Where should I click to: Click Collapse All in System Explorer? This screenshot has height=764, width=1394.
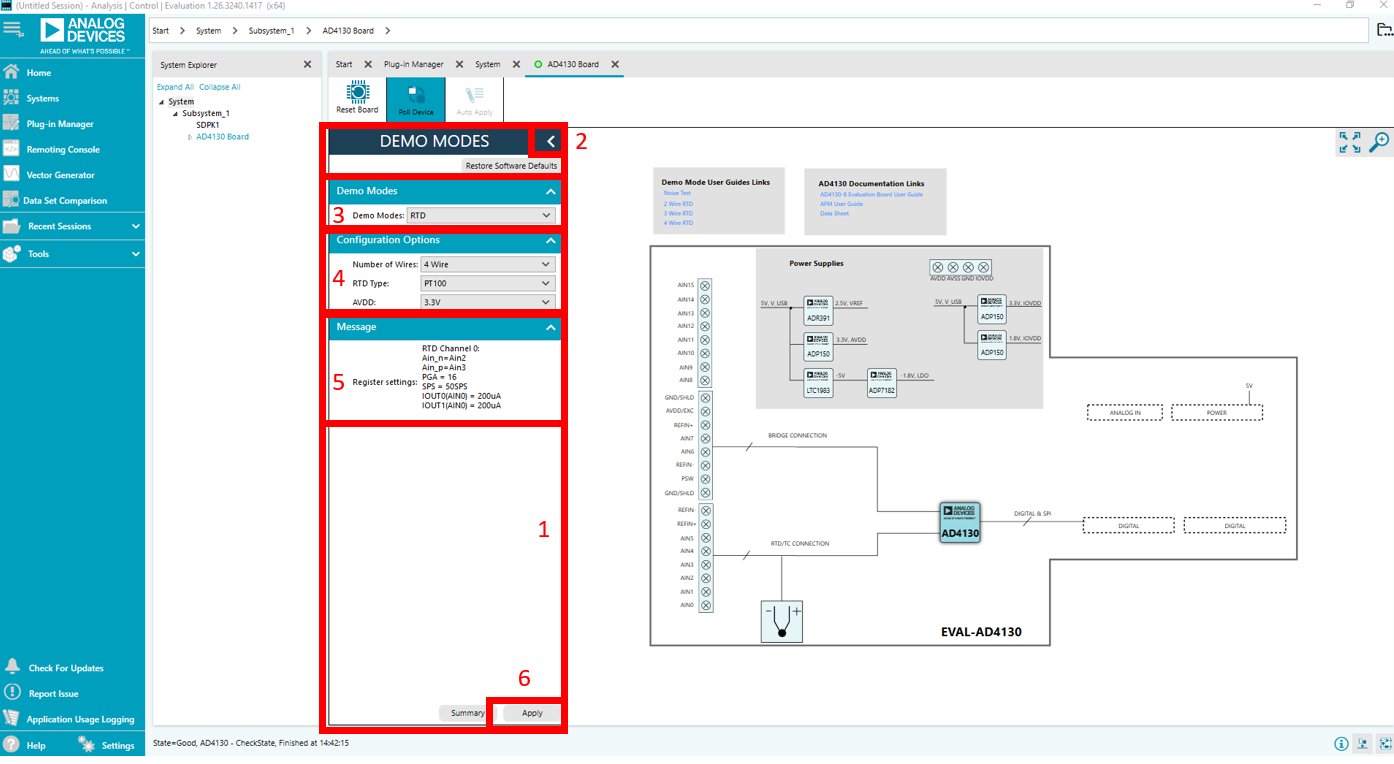click(x=220, y=87)
